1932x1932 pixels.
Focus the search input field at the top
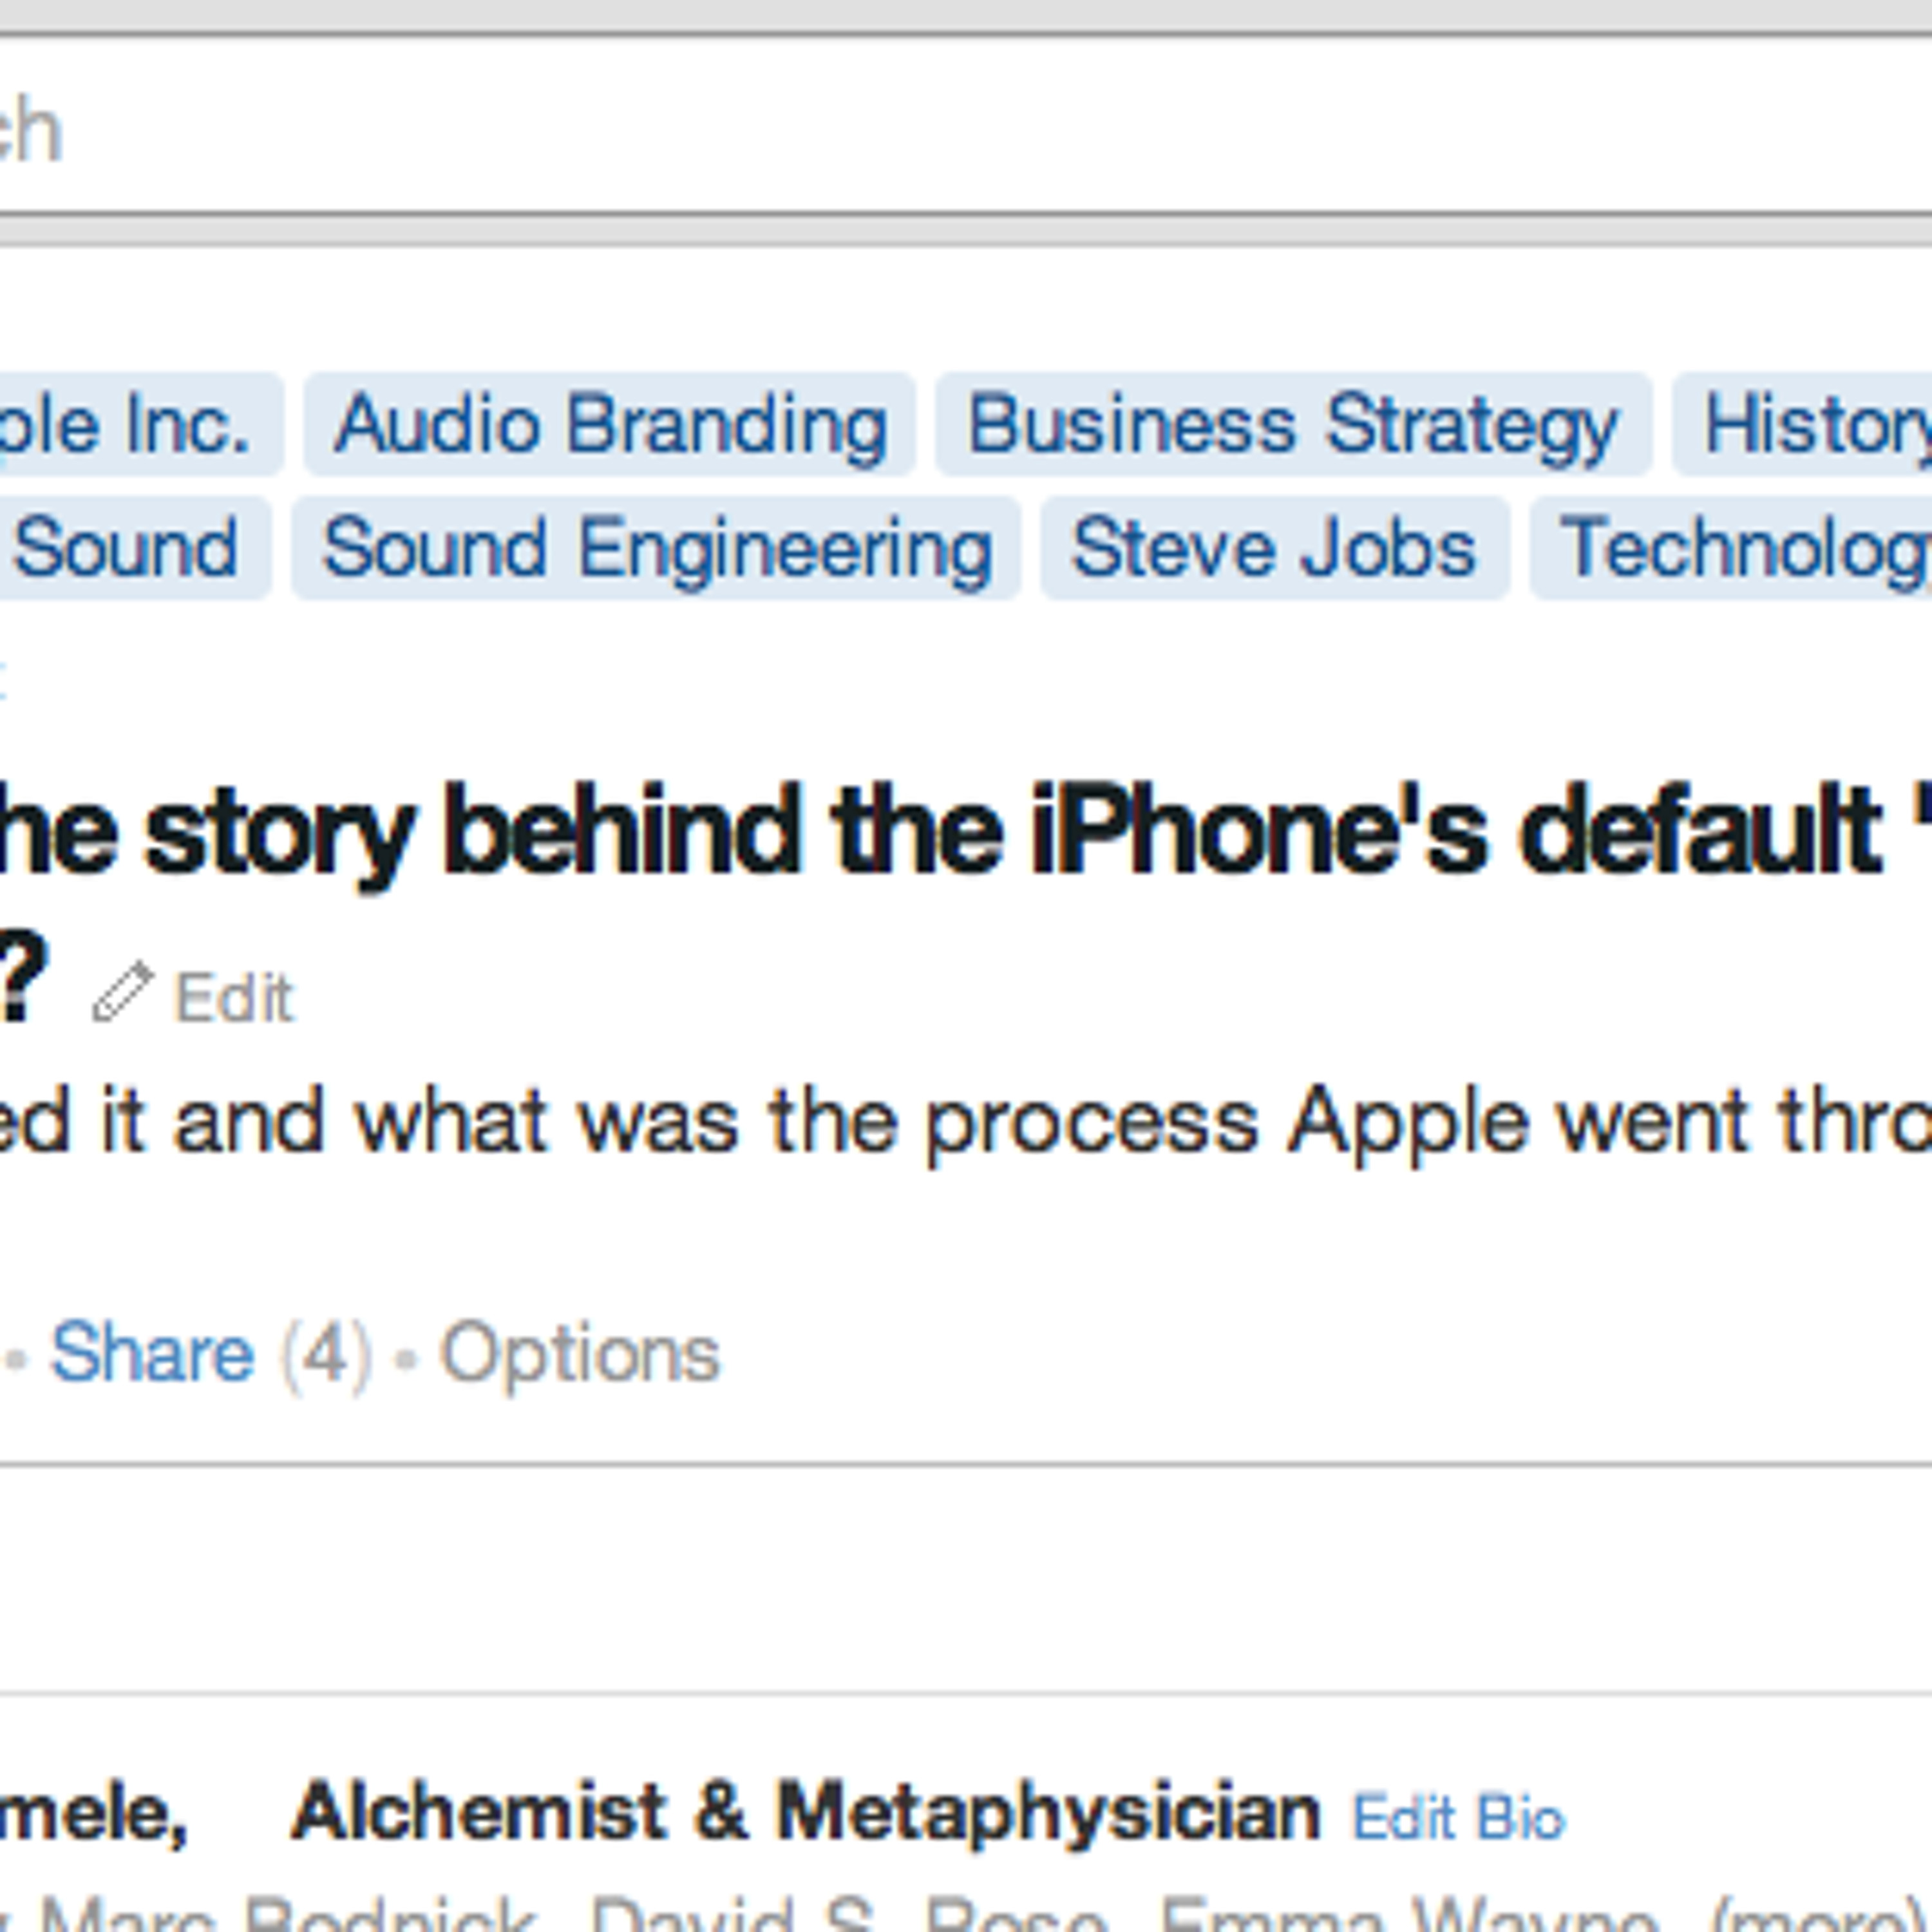966,127
